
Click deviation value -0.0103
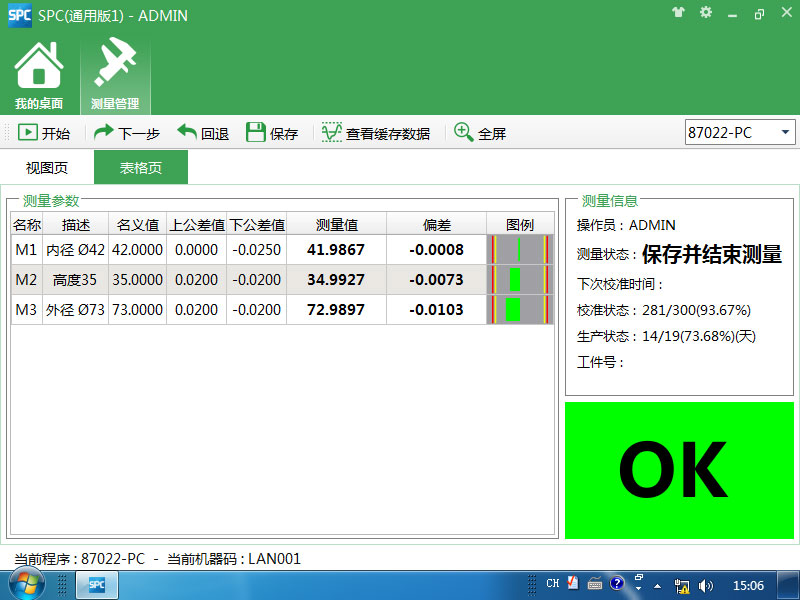(436, 310)
